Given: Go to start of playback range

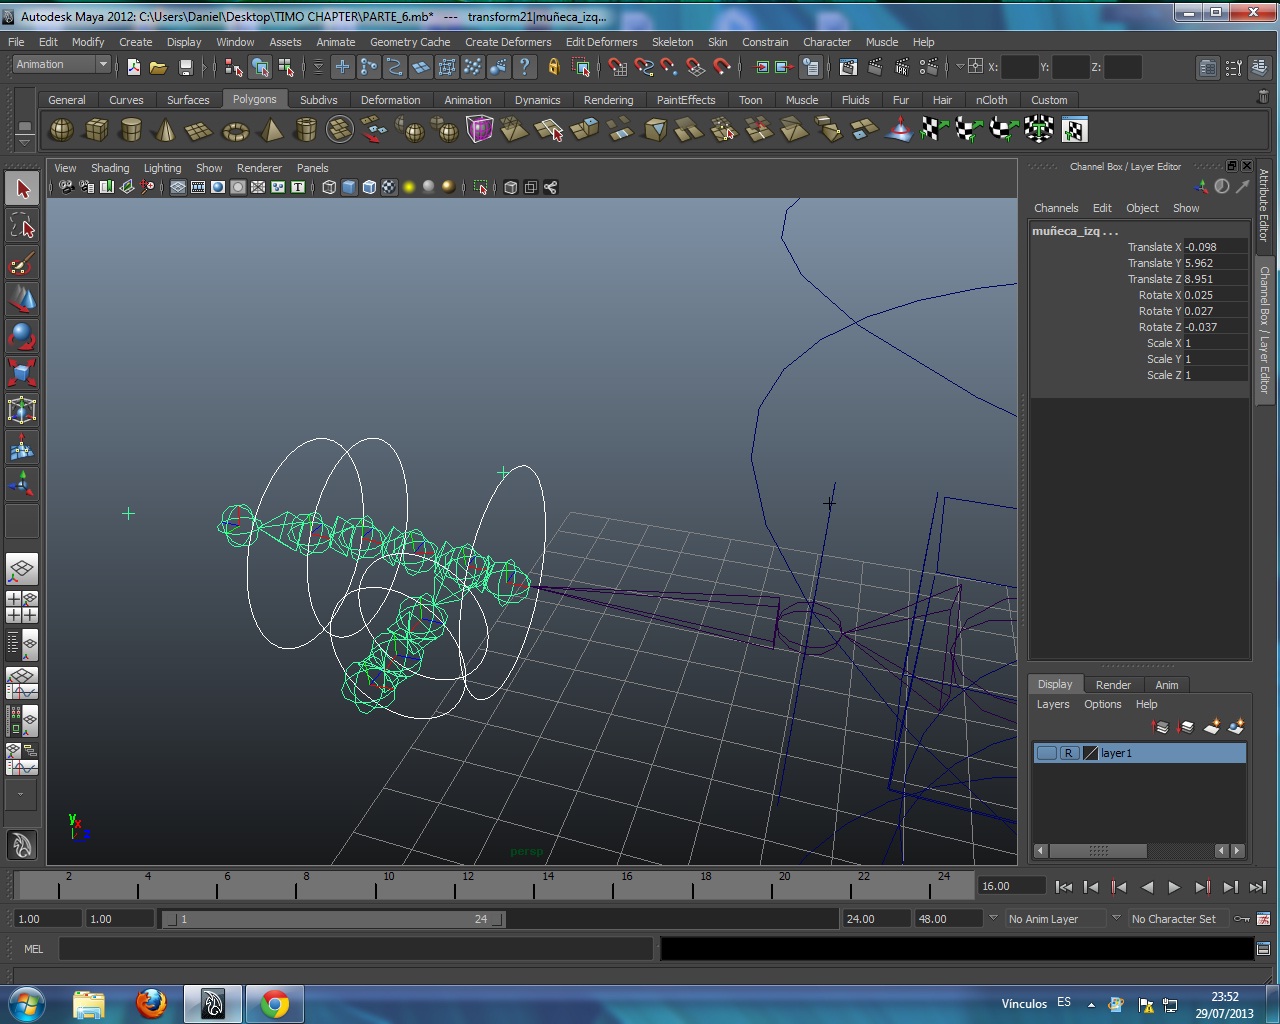Looking at the screenshot, I should pos(1064,887).
